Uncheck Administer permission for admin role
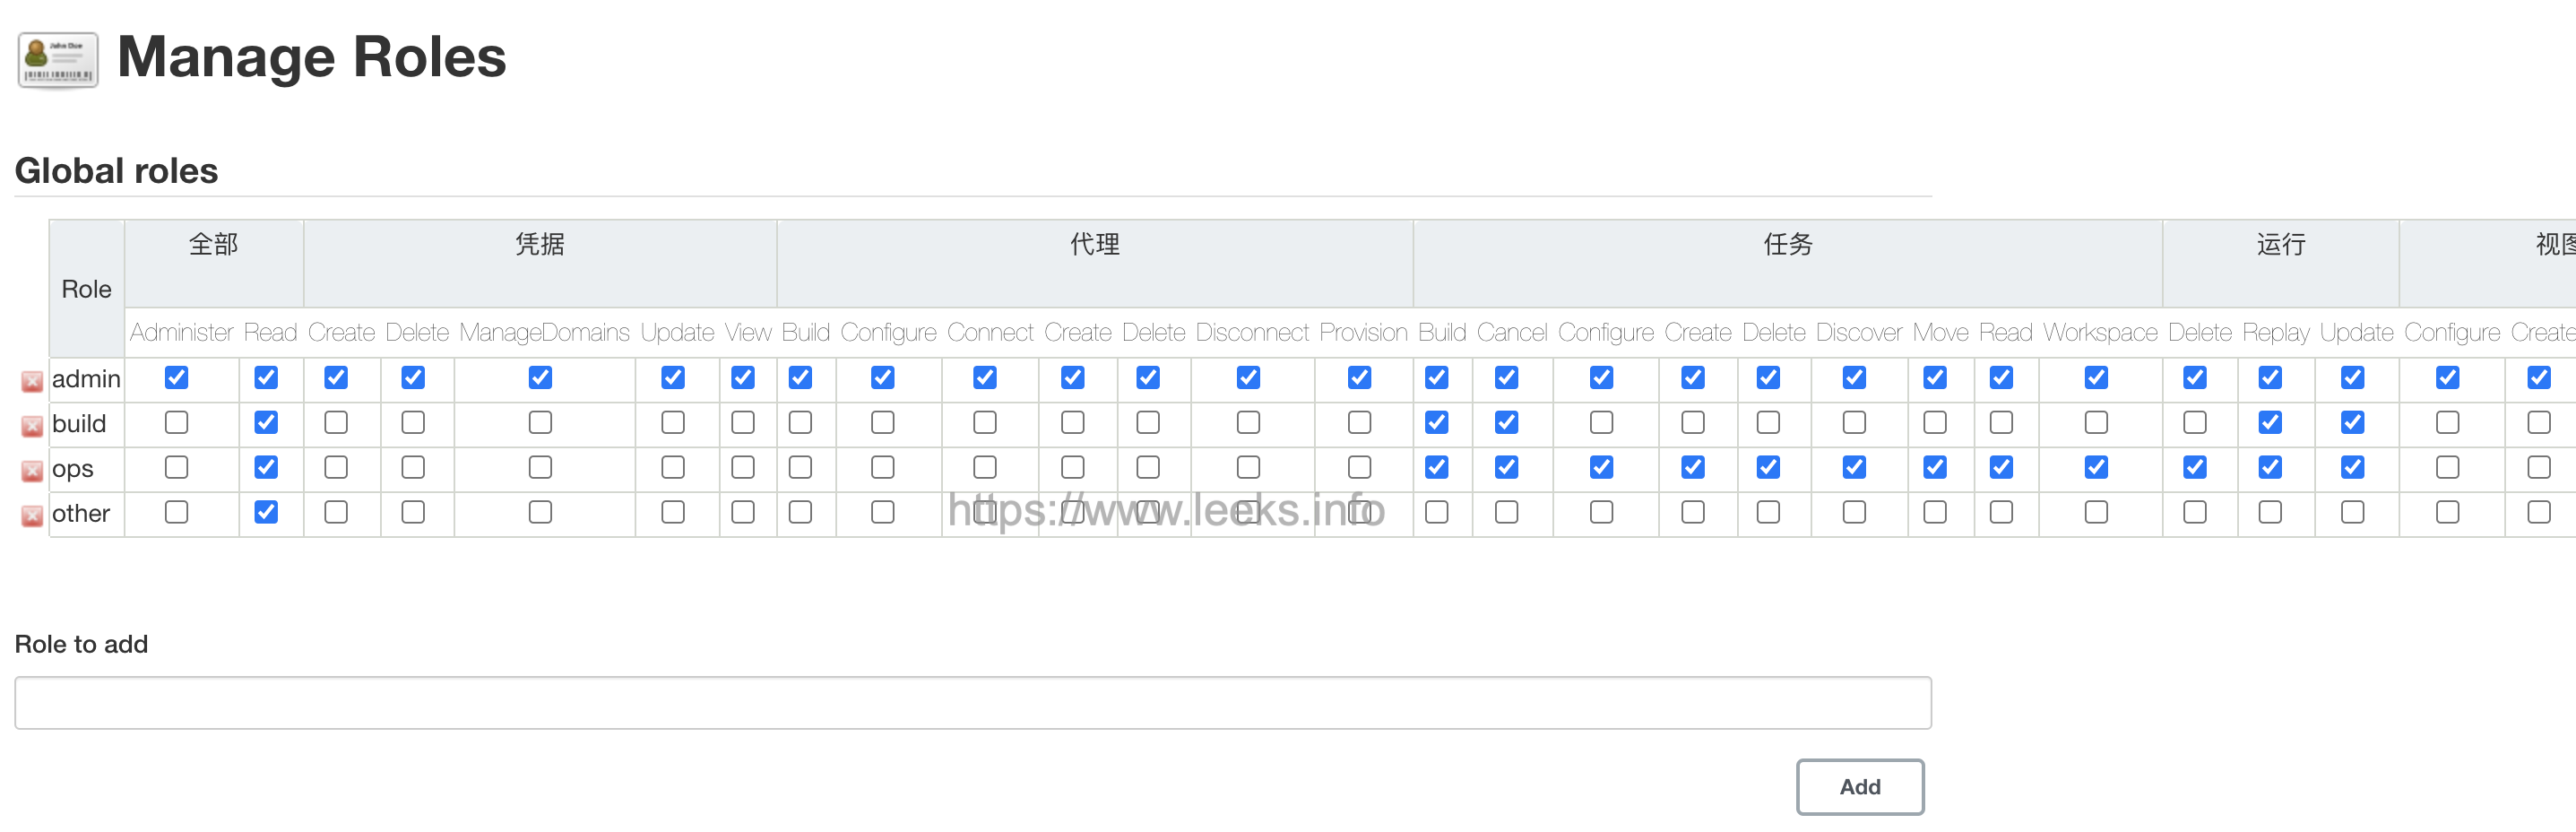2576x832 pixels. pos(176,377)
